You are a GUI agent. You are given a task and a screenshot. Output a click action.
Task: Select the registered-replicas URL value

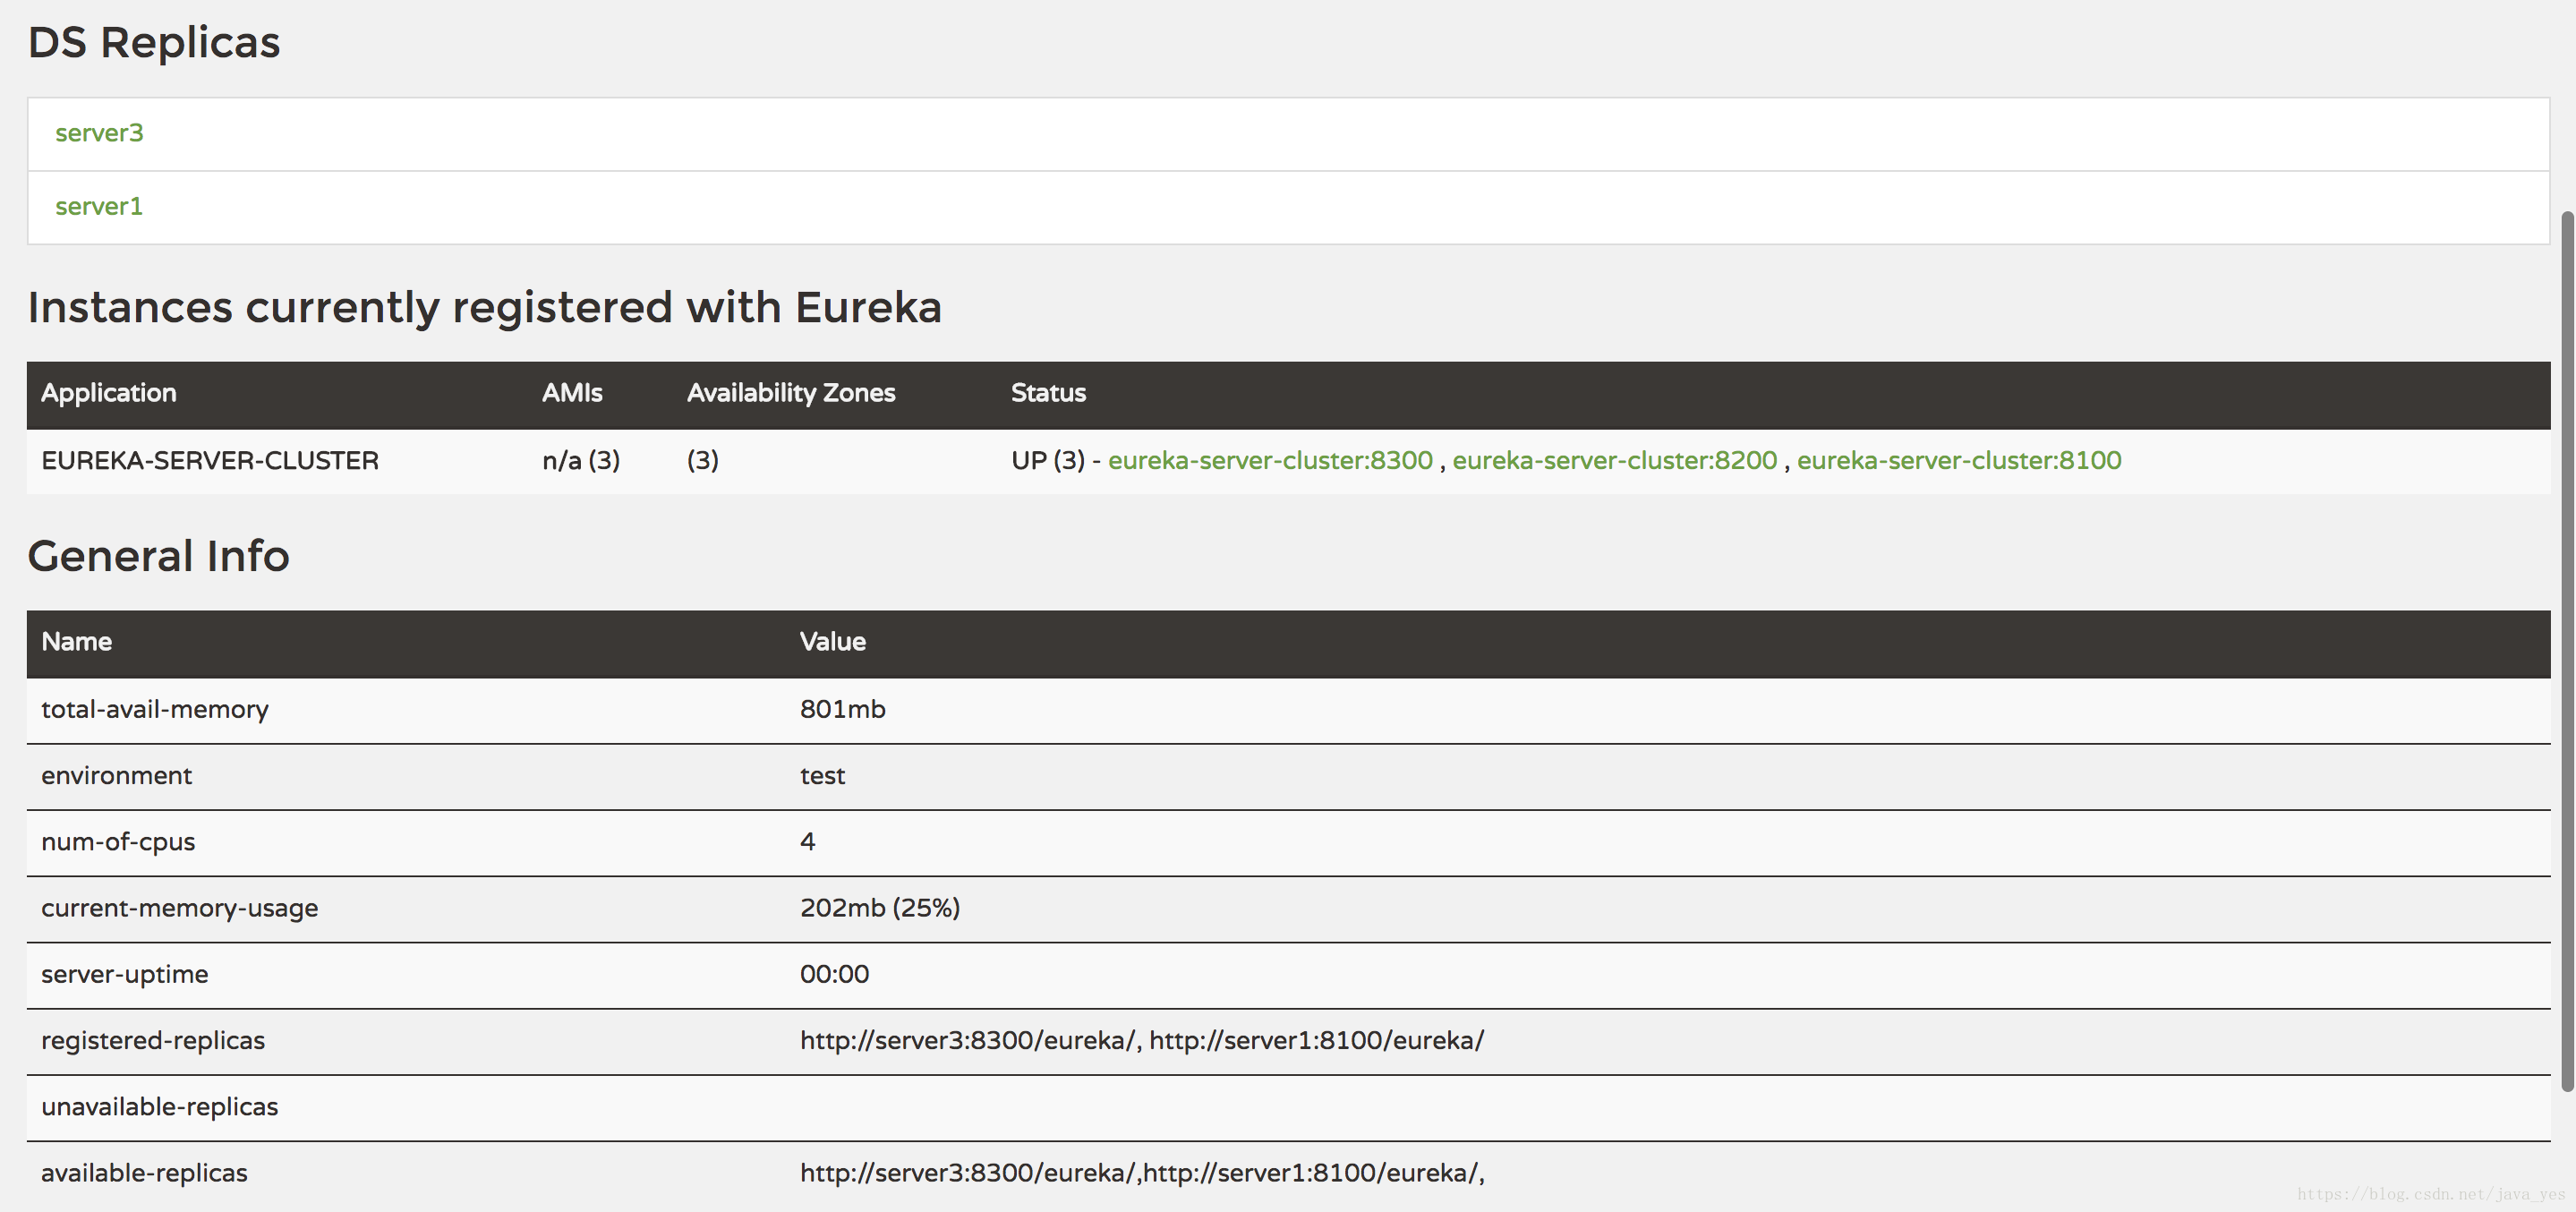click(1142, 1041)
